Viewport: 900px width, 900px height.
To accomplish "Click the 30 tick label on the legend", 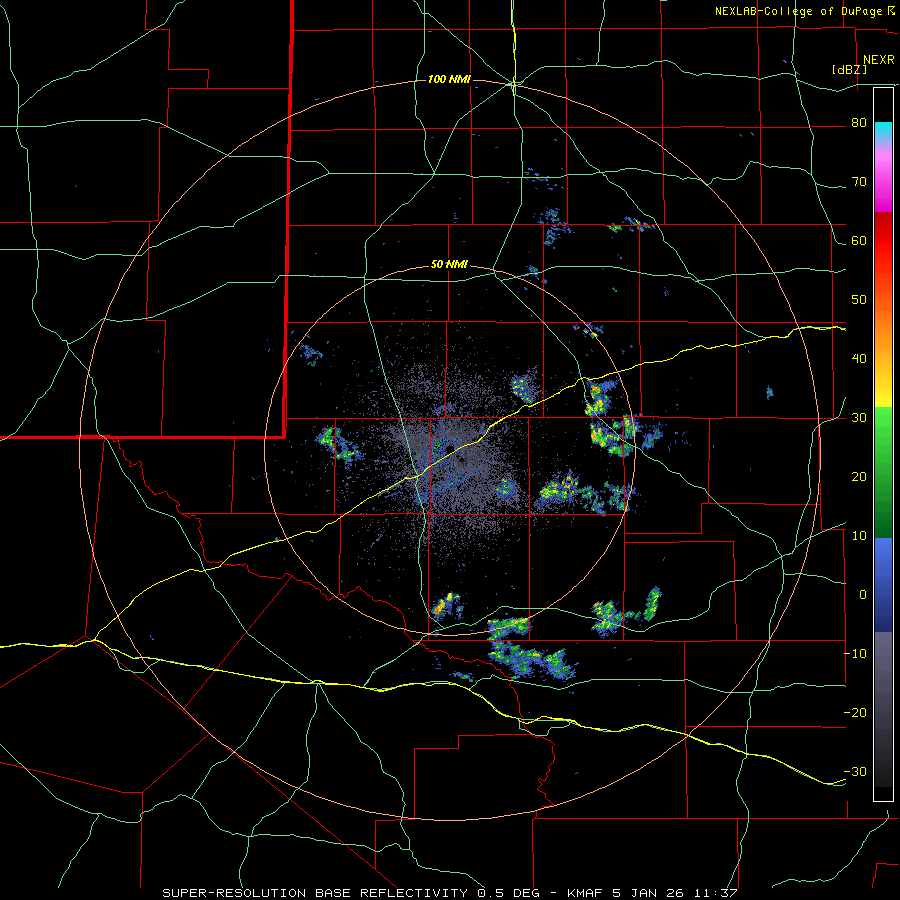I will (859, 417).
